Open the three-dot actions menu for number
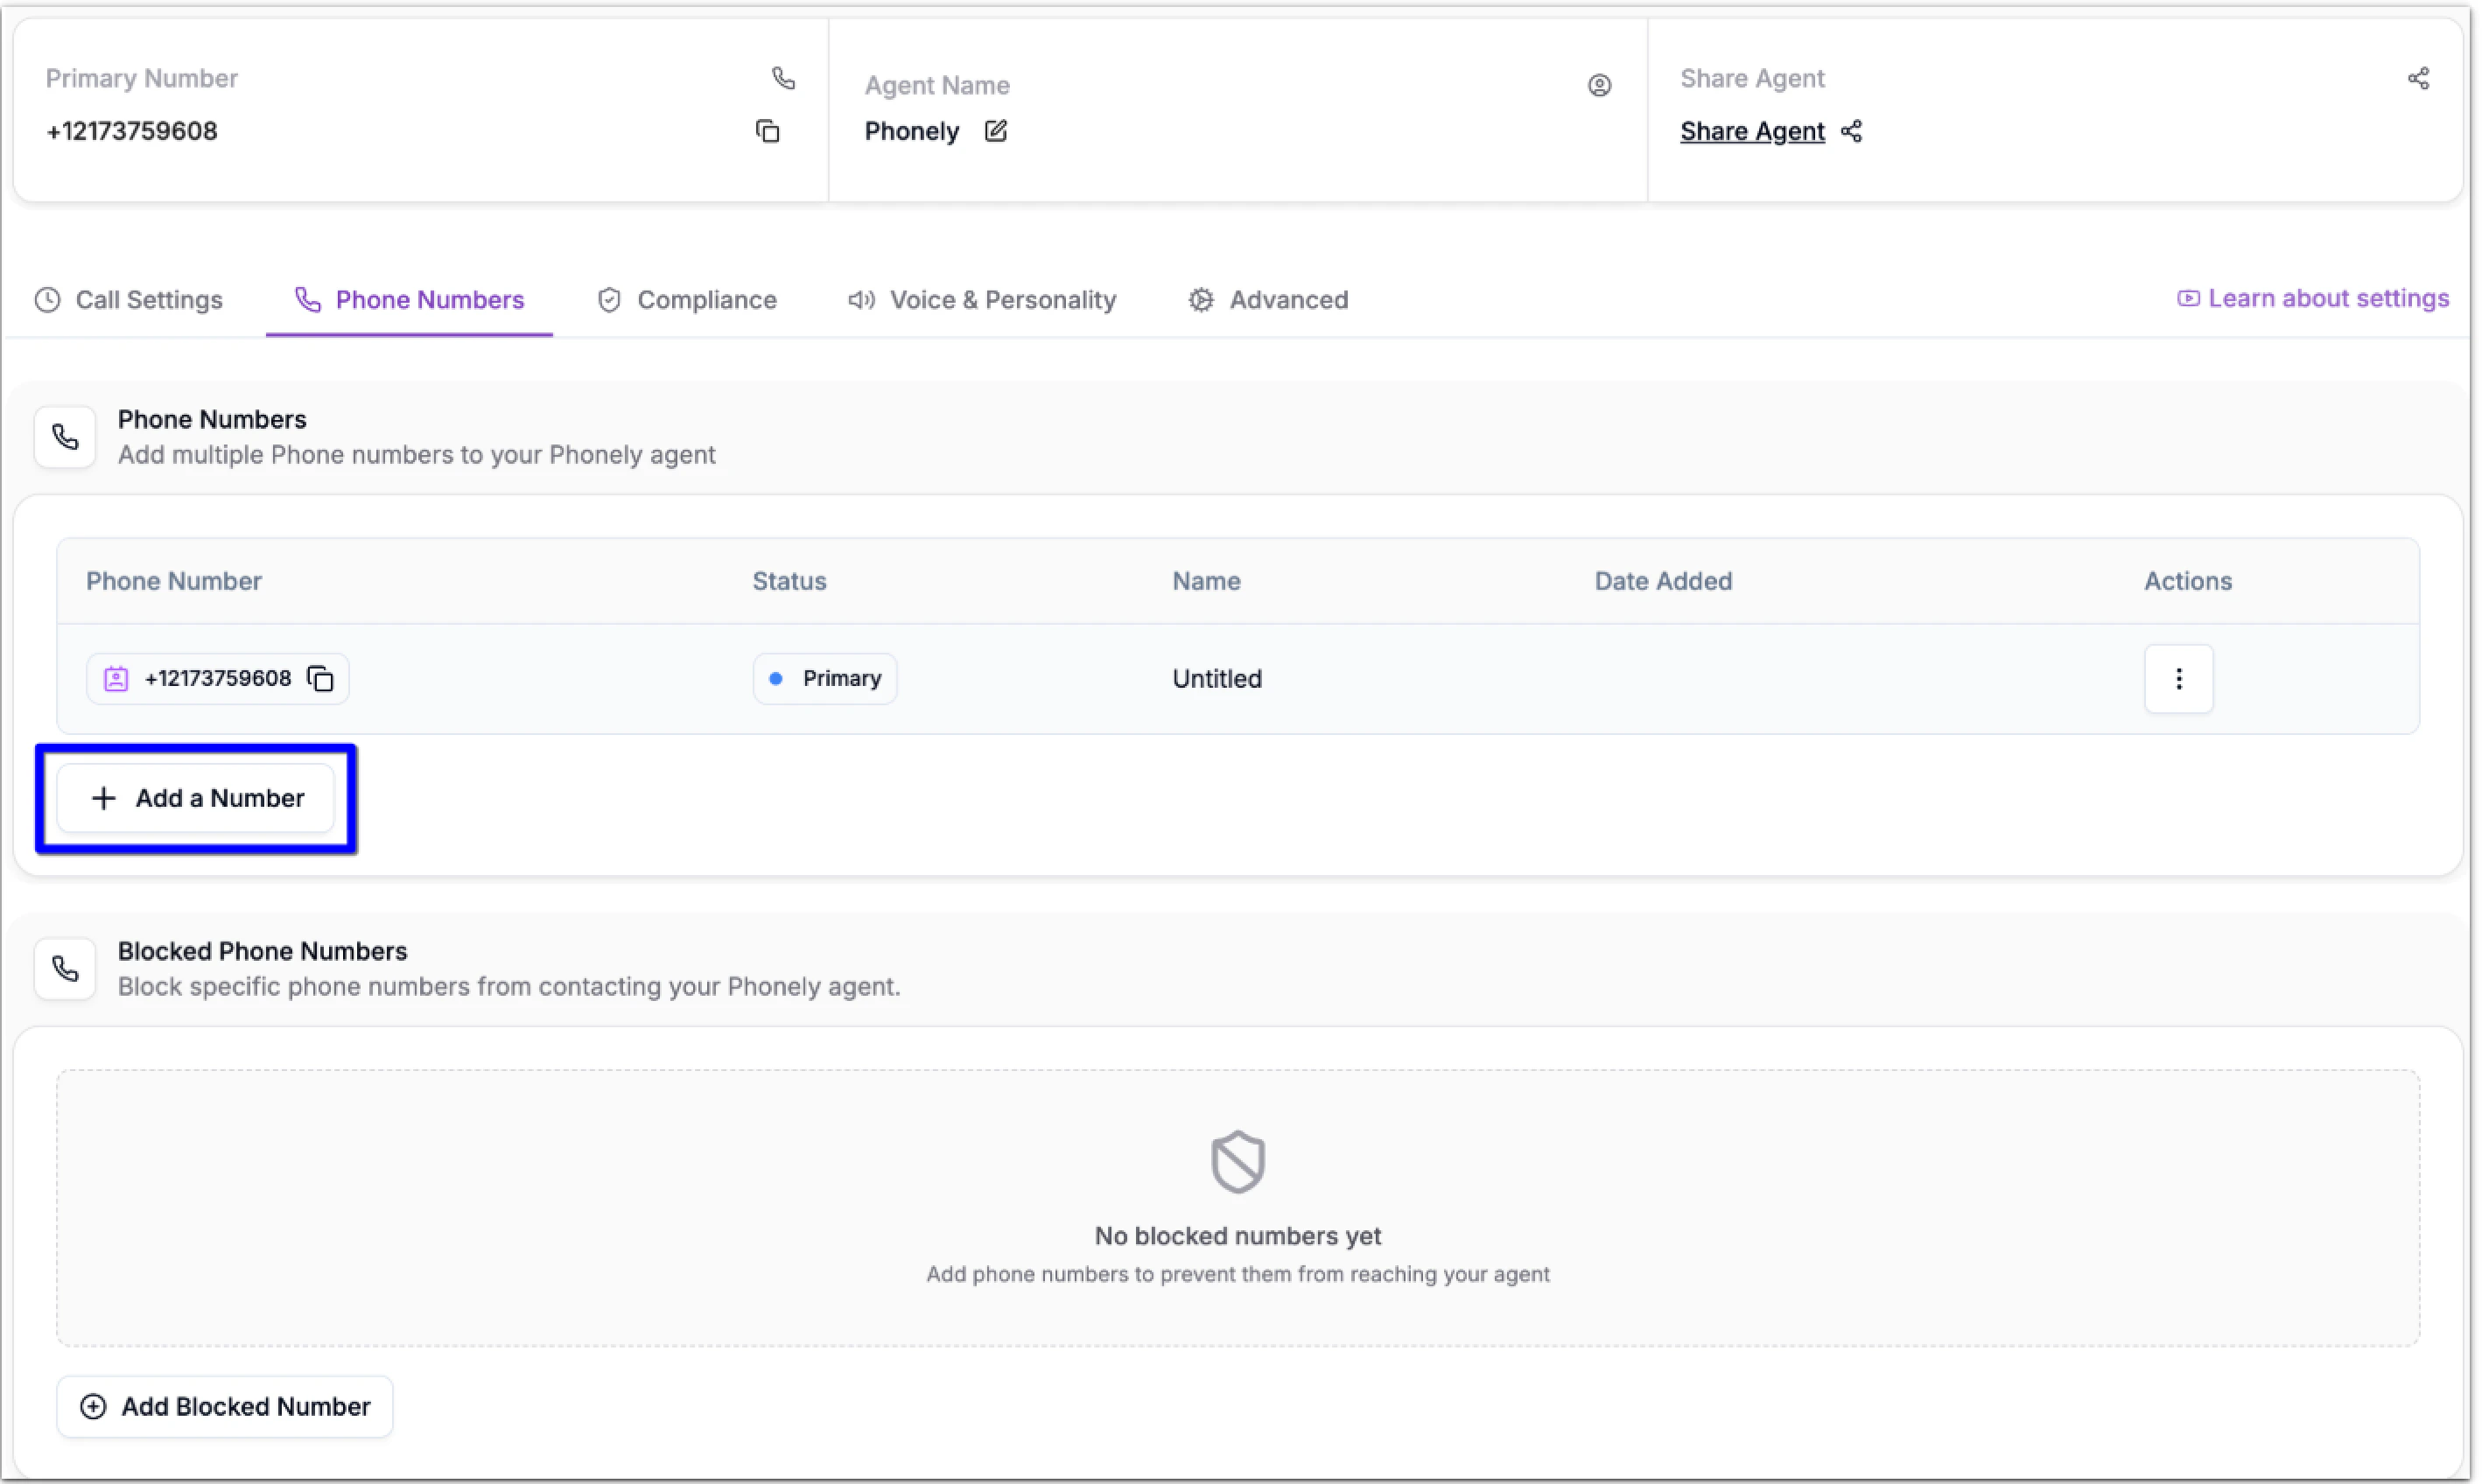The height and width of the screenshot is (1484, 2482). point(2178,679)
